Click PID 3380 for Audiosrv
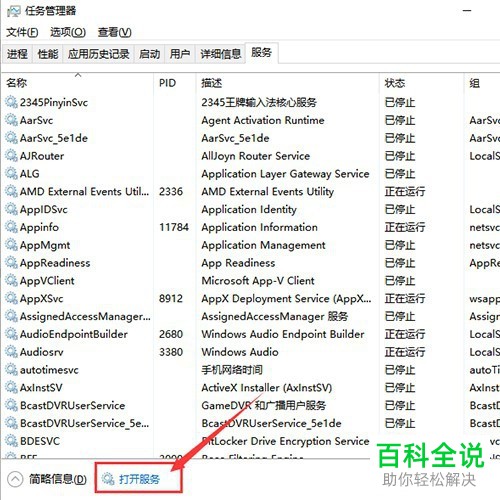 (x=171, y=352)
